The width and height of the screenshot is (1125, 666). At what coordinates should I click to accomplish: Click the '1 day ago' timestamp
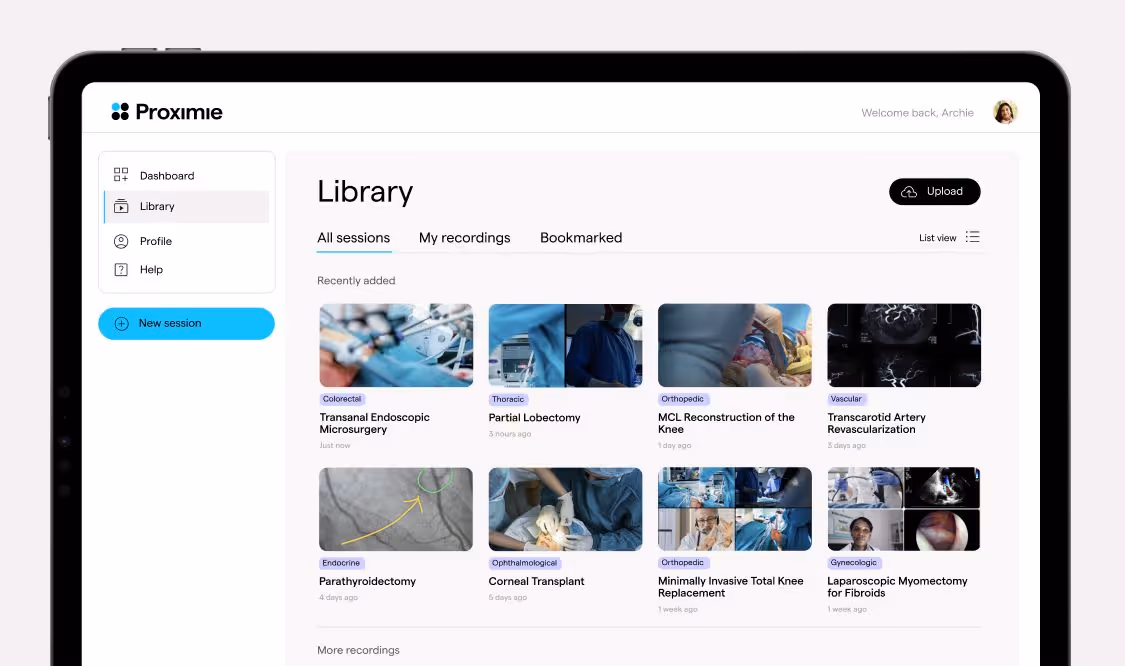tap(674, 446)
